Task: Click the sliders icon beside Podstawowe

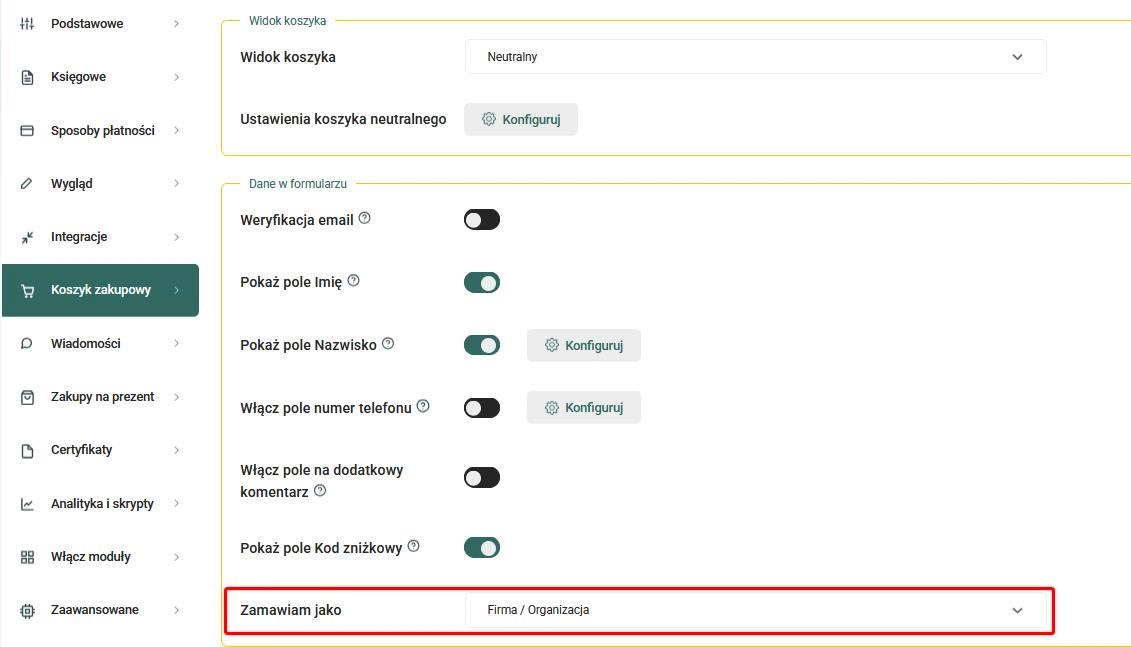Action: (27, 24)
